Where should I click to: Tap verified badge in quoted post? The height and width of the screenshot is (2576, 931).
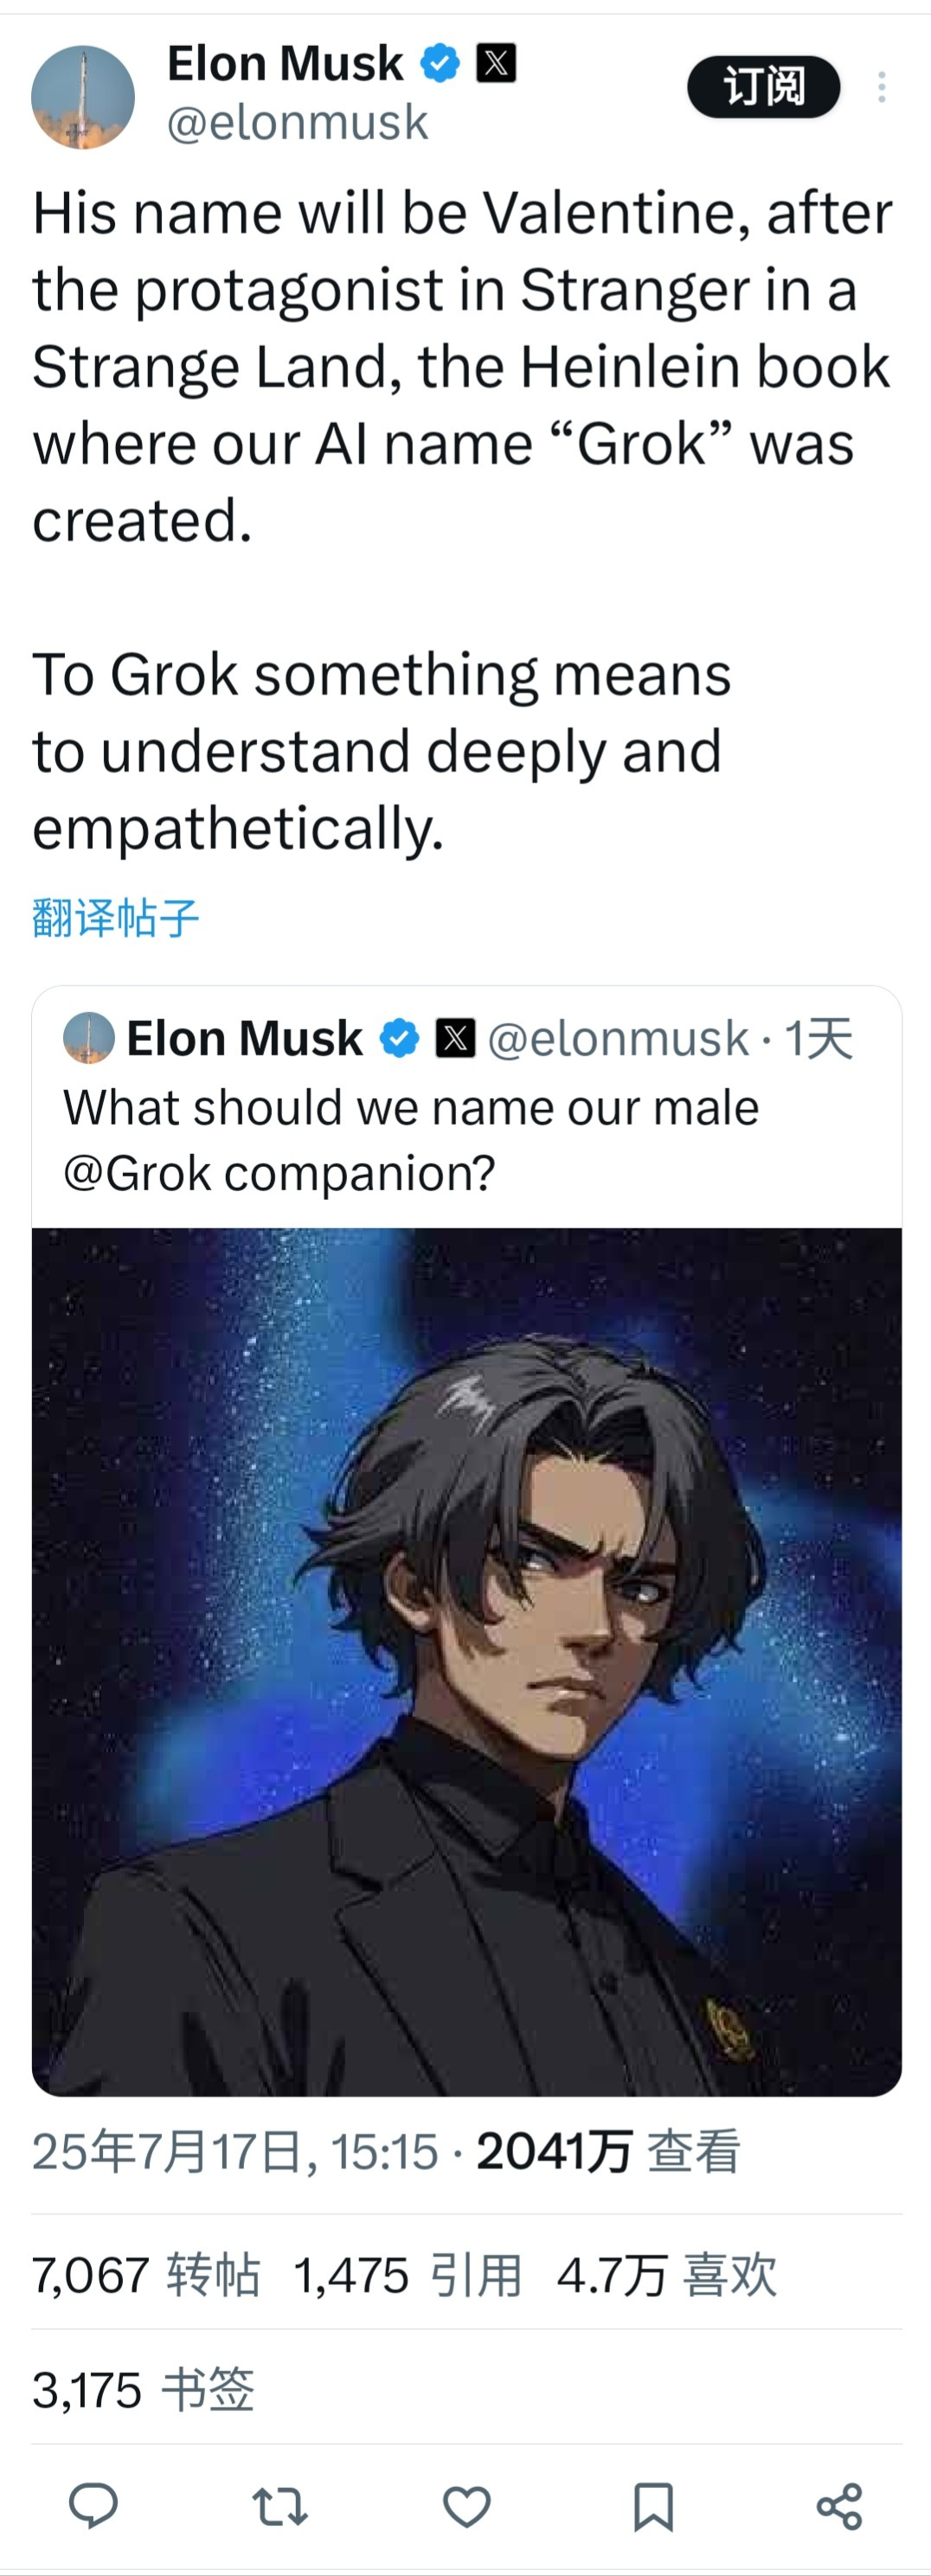click(399, 1038)
